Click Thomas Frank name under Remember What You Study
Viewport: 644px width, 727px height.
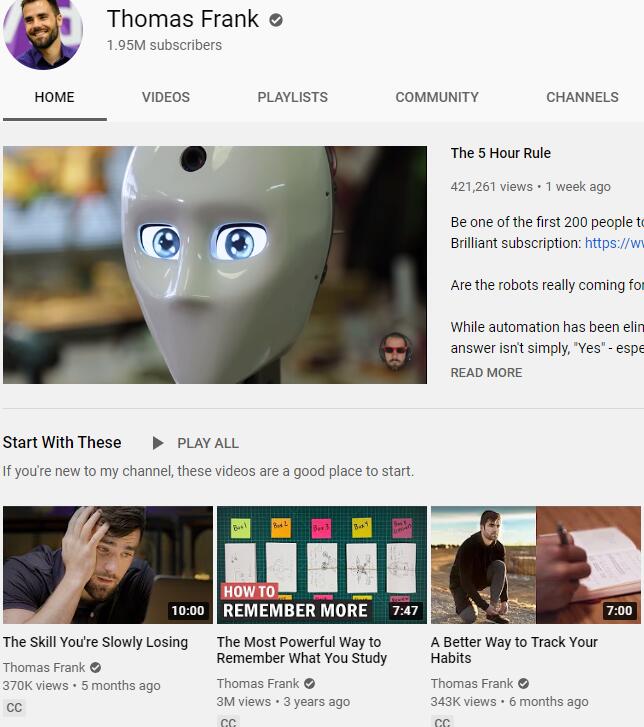[258, 684]
